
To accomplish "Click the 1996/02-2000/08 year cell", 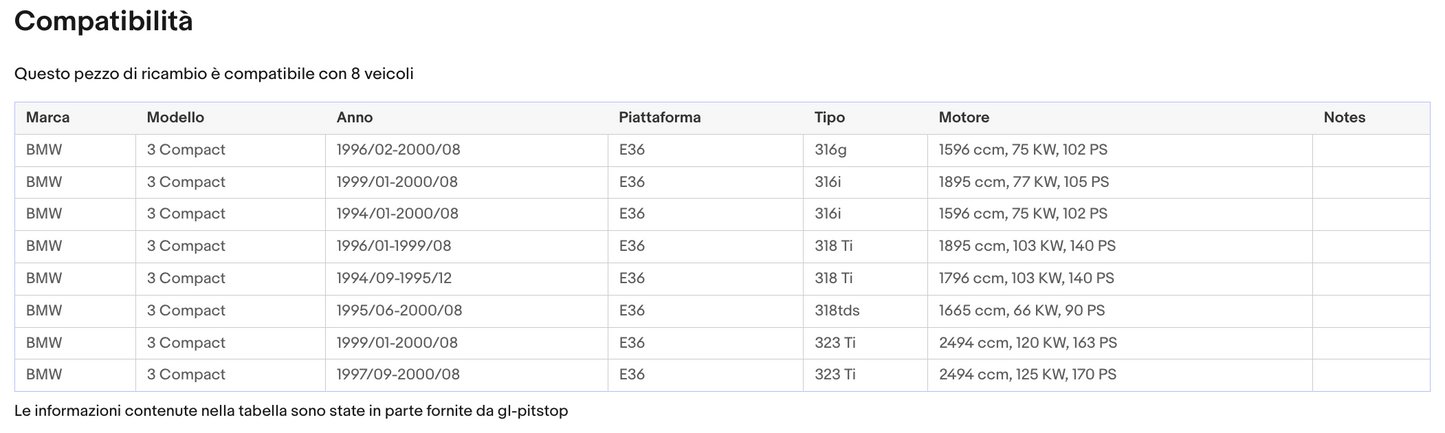I will click(398, 150).
